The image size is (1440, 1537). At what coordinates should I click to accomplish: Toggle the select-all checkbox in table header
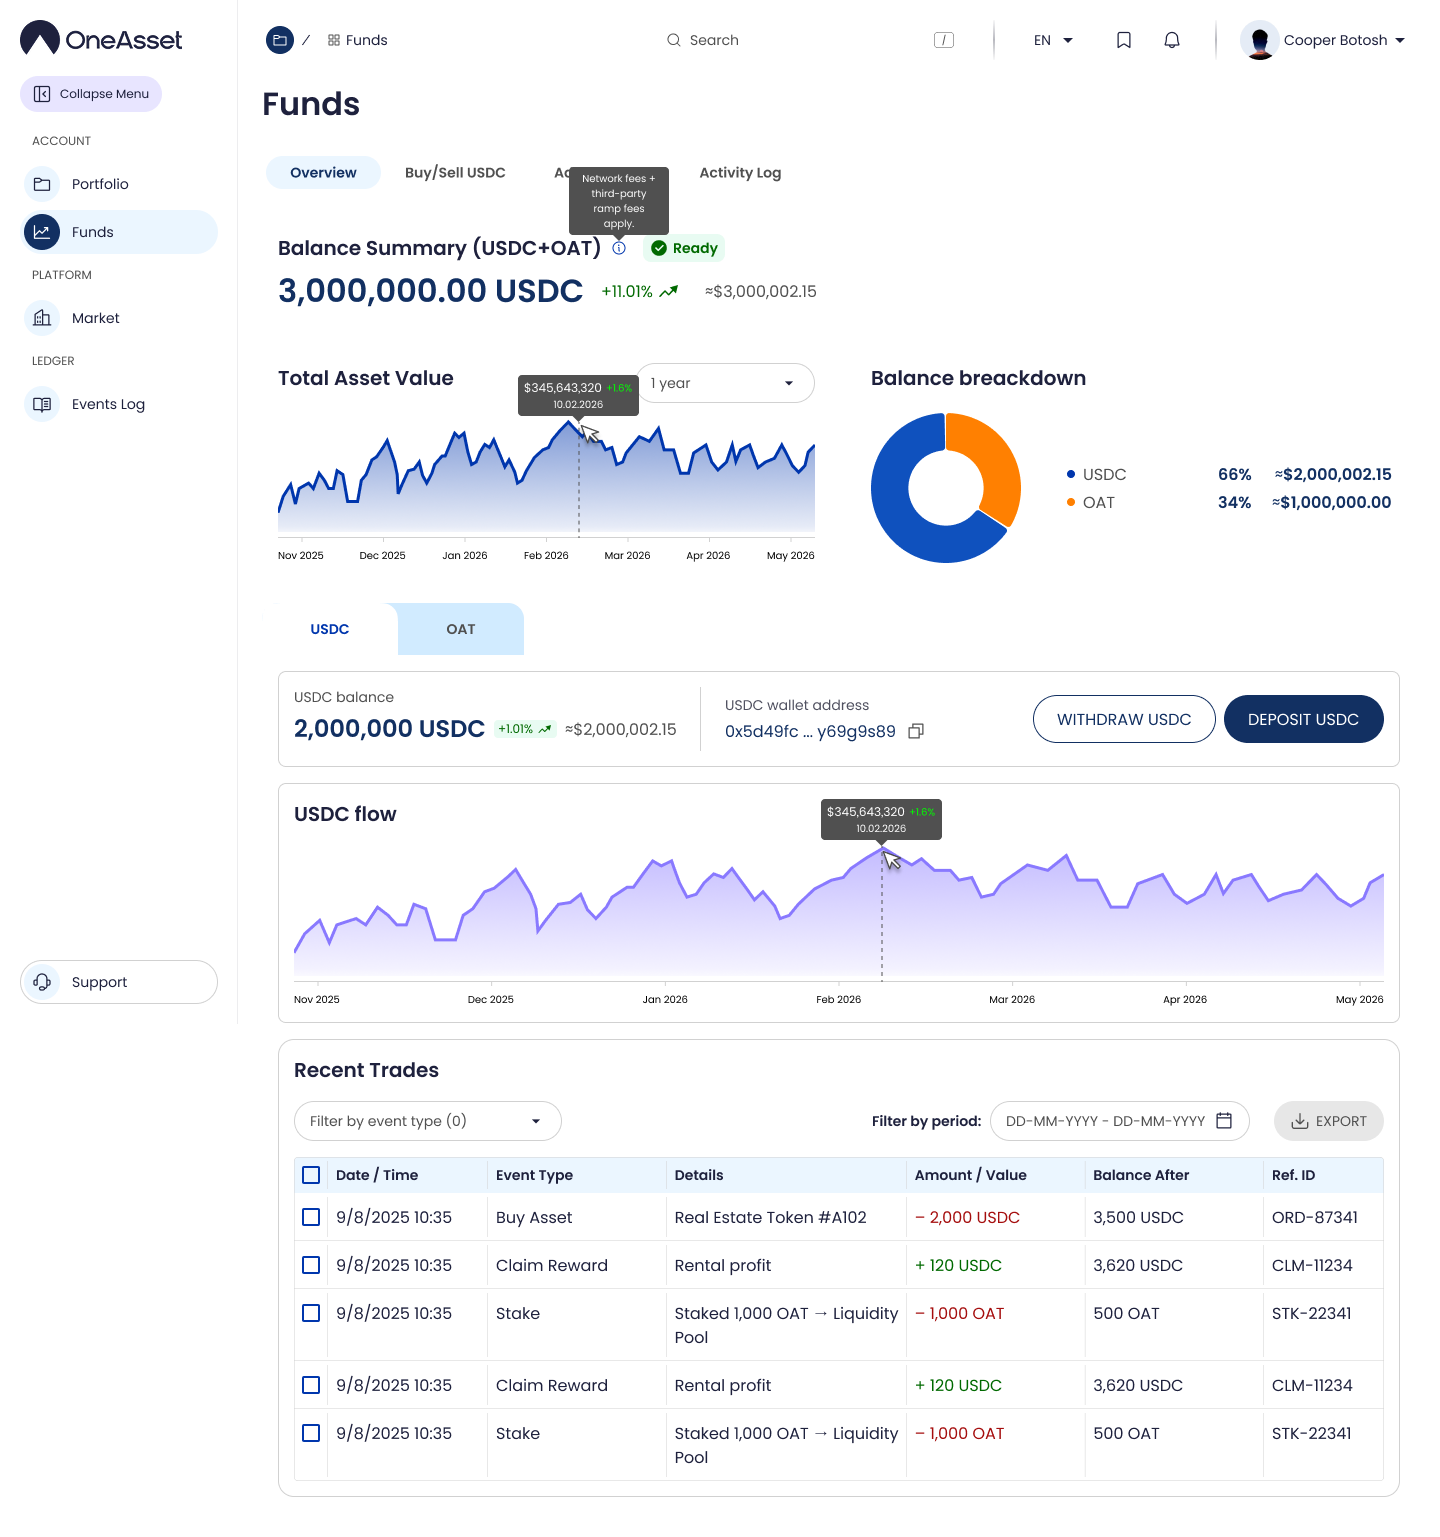pos(311,1175)
